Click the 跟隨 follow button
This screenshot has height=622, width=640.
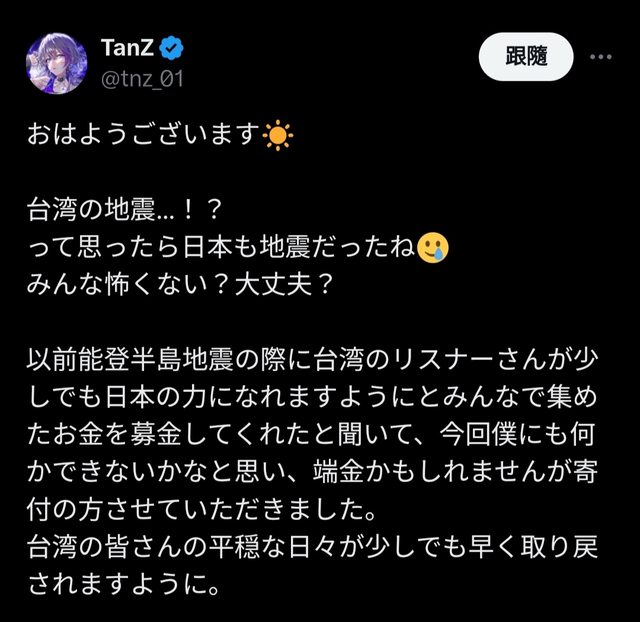[526, 56]
